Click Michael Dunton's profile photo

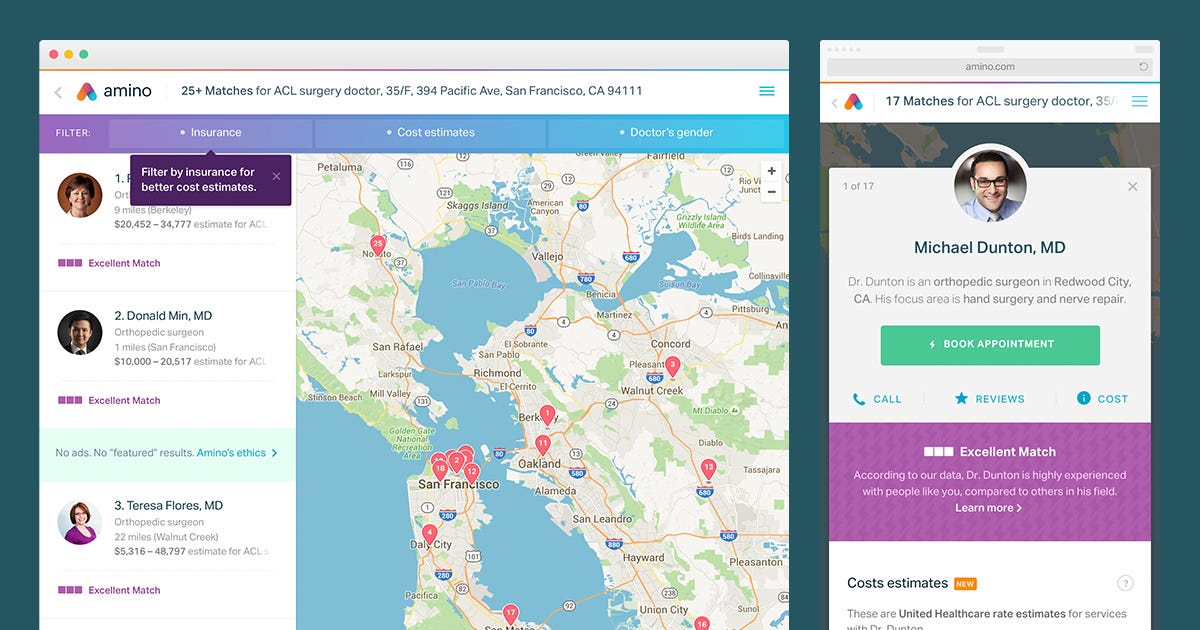[x=990, y=185]
